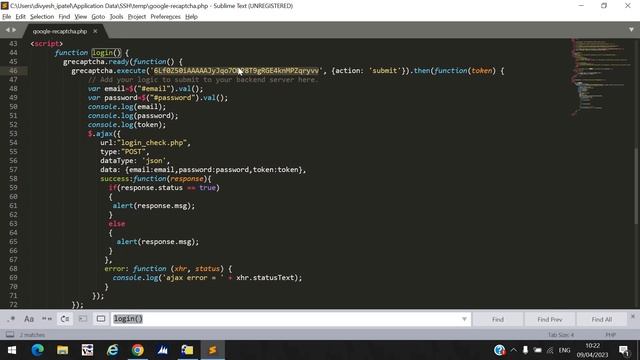The height and width of the screenshot is (360, 640).
Task: Click the USB device tray icon
Action: (525, 350)
